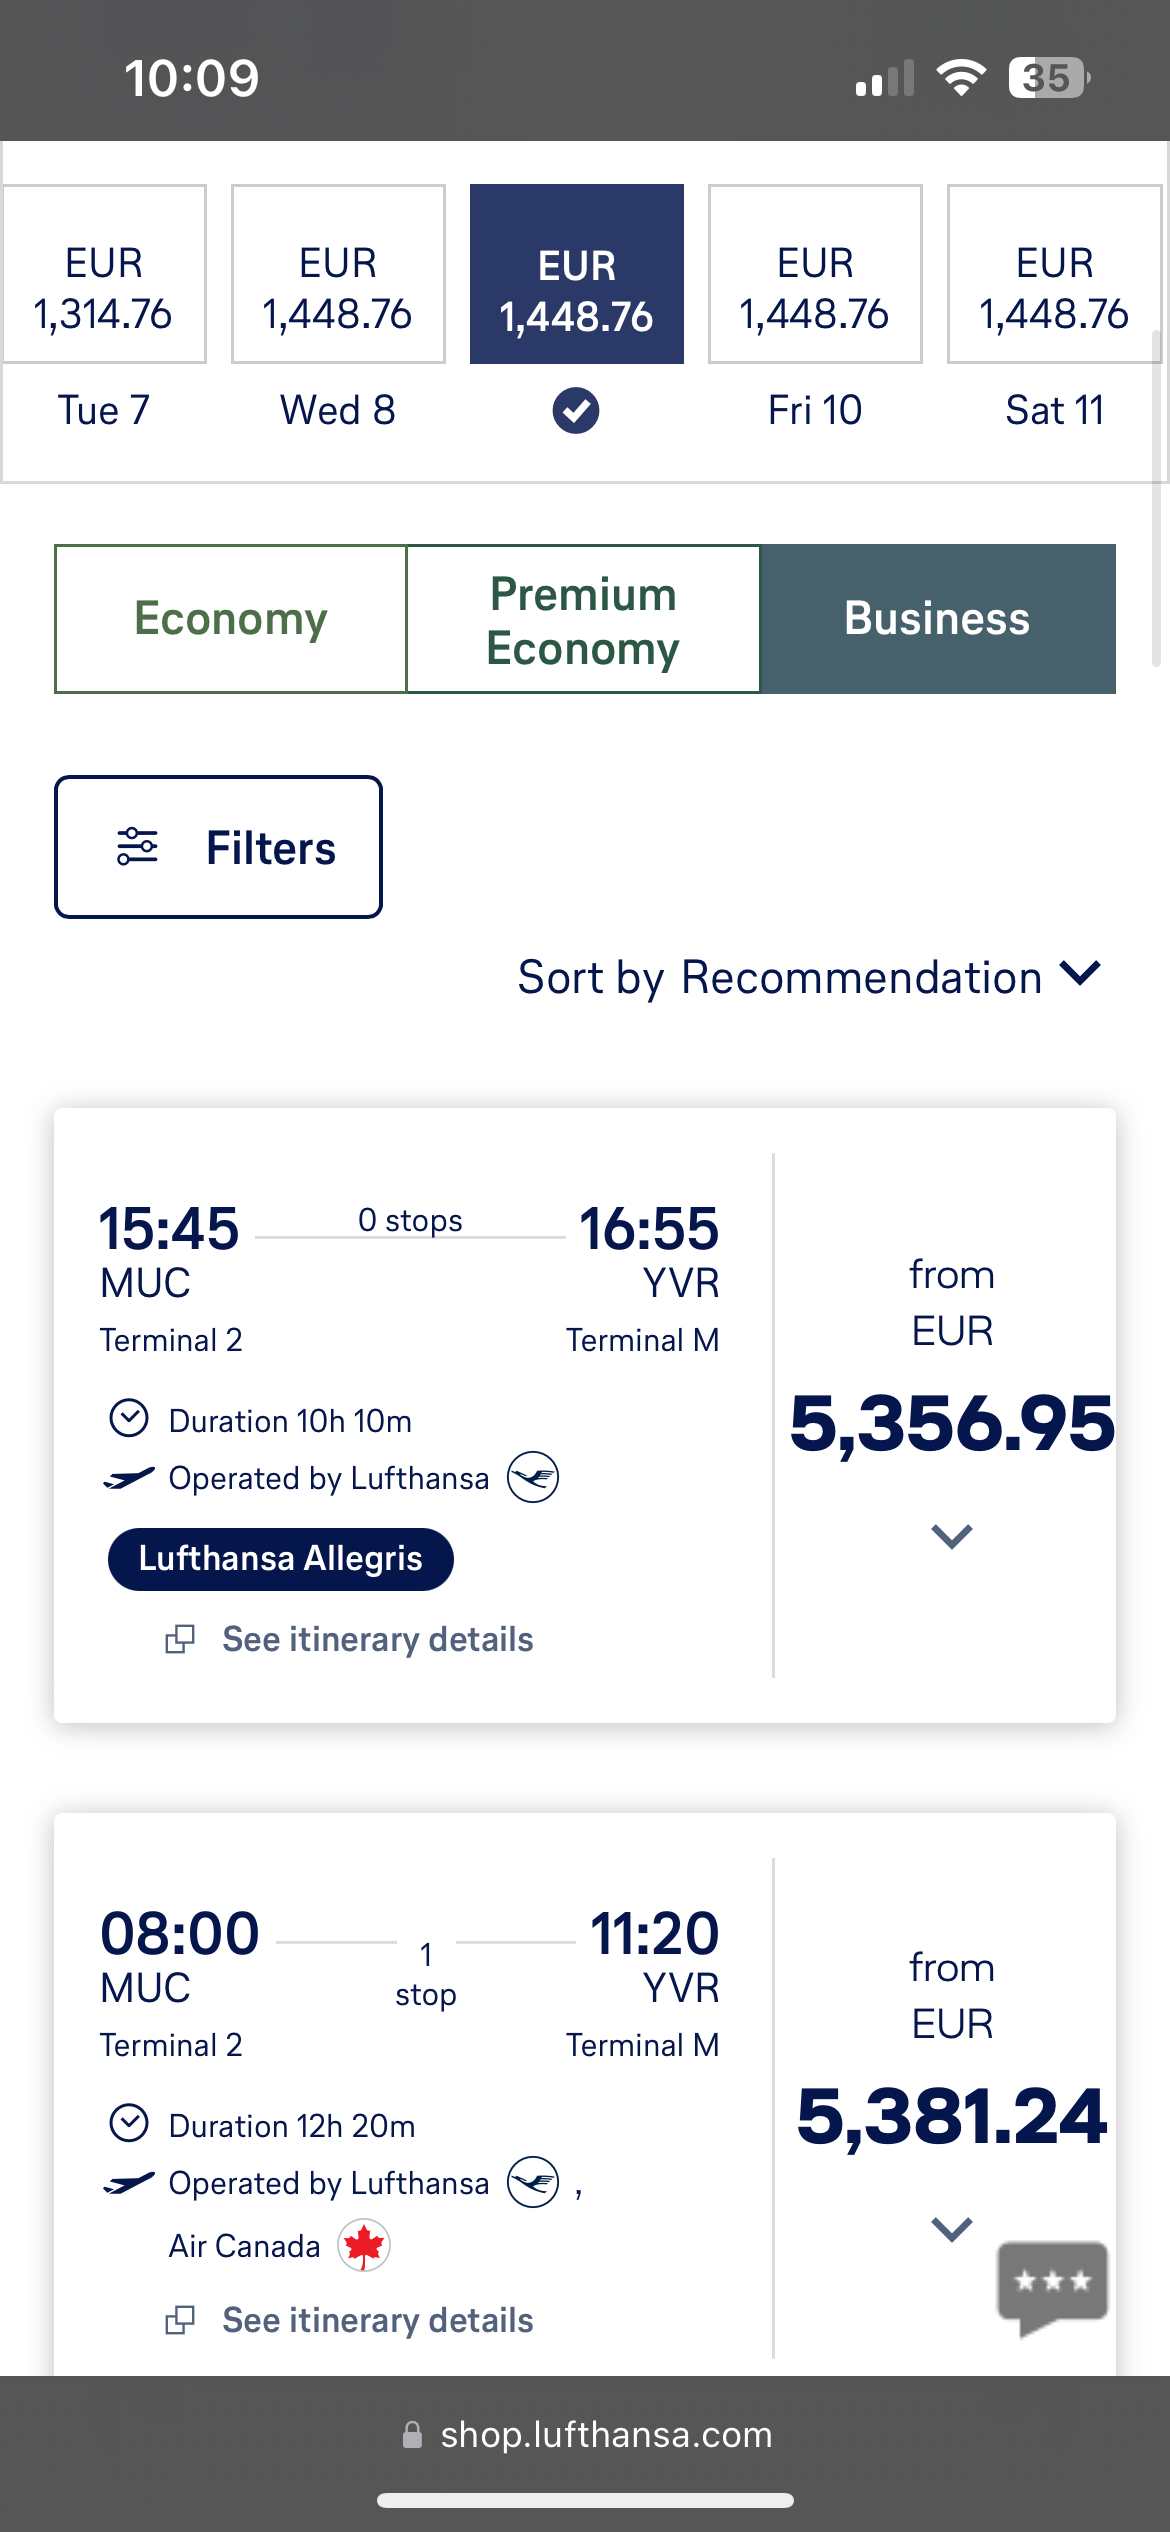This screenshot has width=1170, height=2532.
Task: Click the Lufthansa crane logo on nonstop flight
Action: (532, 1477)
